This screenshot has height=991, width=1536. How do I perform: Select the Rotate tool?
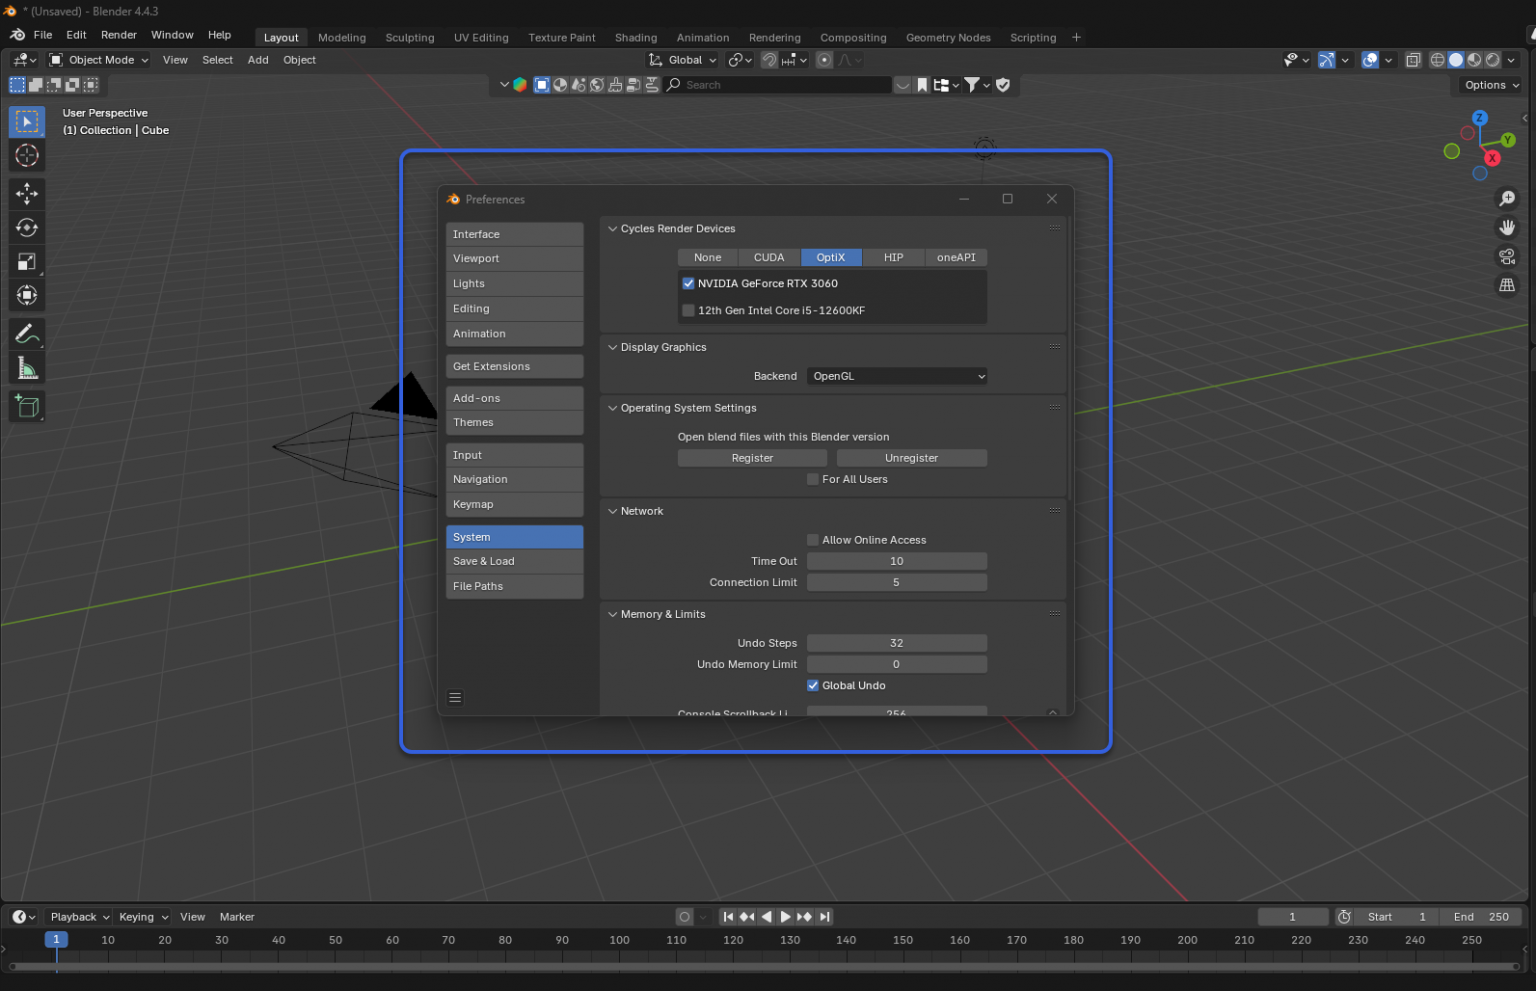click(27, 227)
